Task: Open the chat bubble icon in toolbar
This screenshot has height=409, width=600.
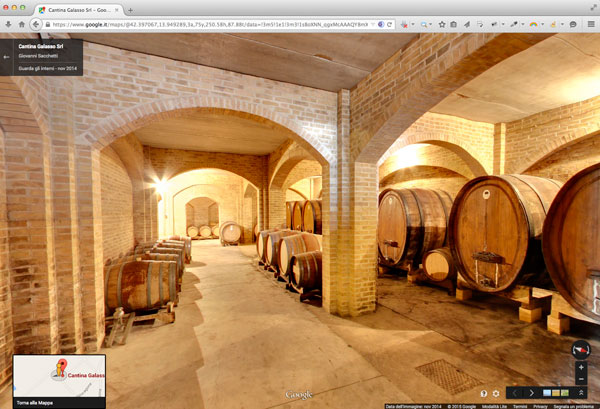Action: [573, 24]
